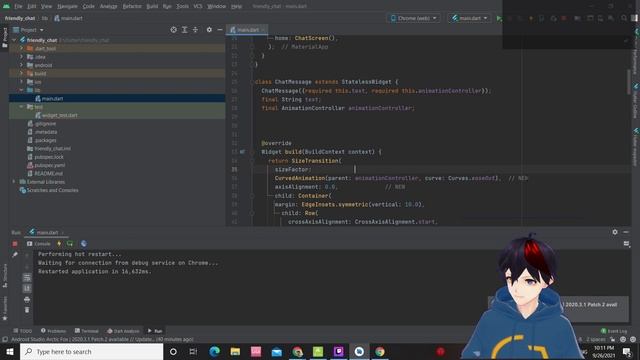Image resolution: width=640 pixels, height=360 pixels.
Task: Click the Windows taskbar search box
Action: (91, 351)
